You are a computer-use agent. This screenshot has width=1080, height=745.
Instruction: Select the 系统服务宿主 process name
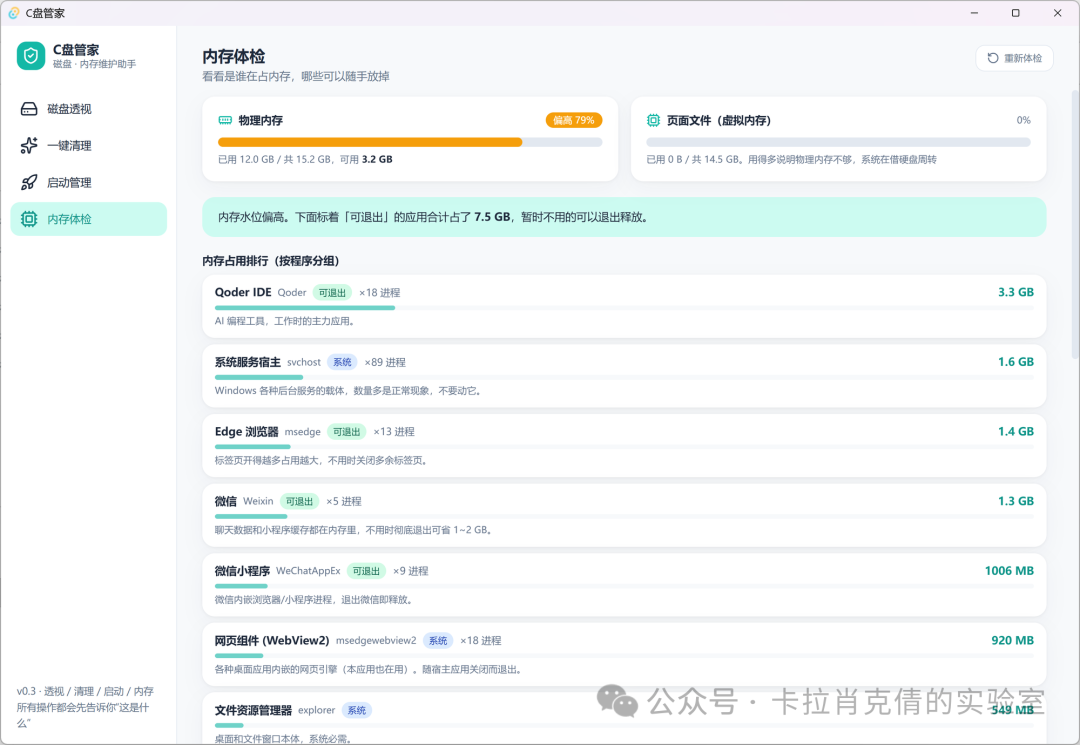[248, 362]
